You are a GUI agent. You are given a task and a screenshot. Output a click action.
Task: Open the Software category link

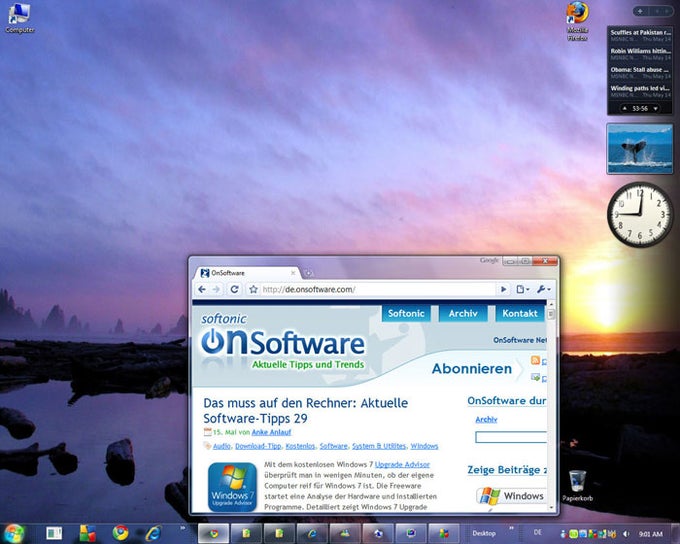333,446
